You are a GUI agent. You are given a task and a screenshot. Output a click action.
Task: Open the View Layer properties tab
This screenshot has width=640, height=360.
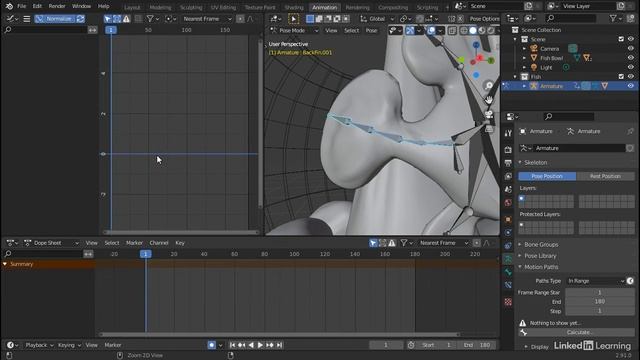[508, 176]
